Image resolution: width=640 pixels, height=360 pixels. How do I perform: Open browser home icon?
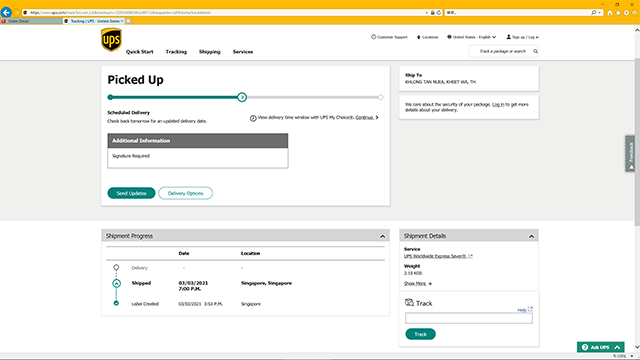pos(610,13)
